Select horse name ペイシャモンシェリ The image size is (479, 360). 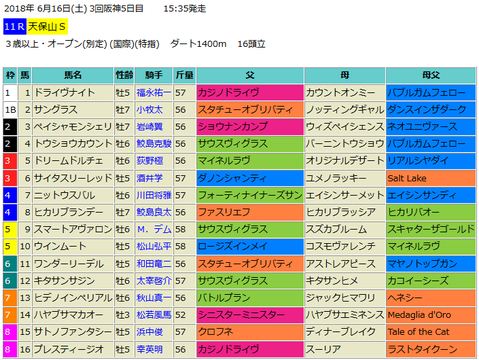pyautogui.click(x=73, y=127)
